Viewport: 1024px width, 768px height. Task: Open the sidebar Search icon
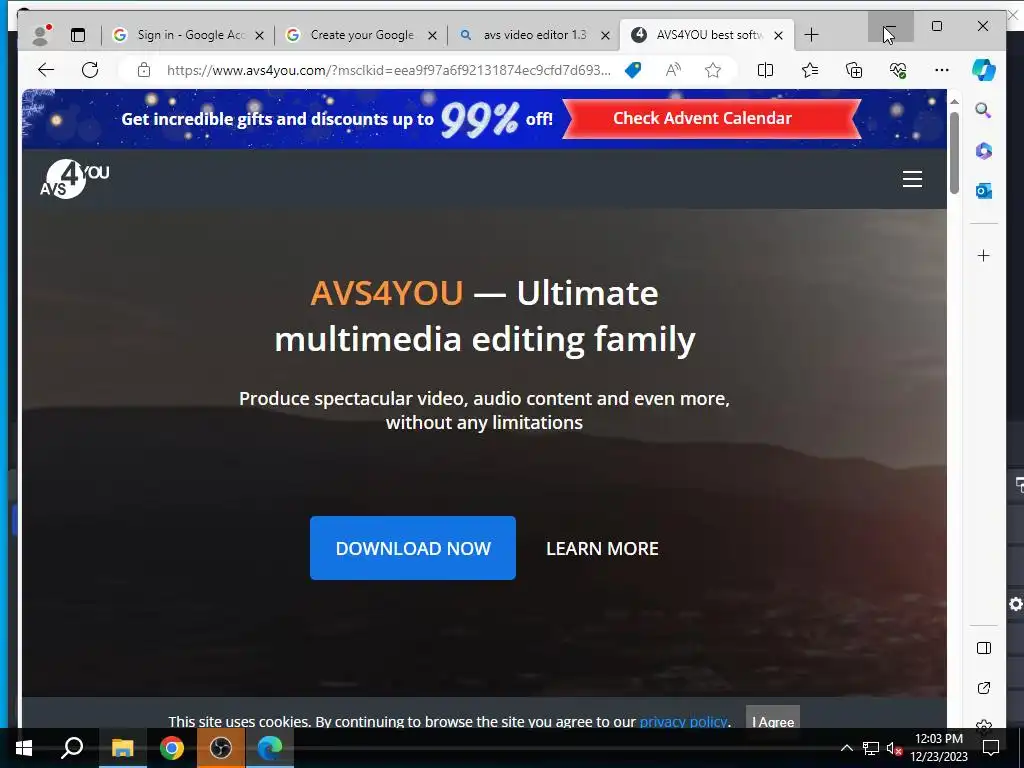[983, 110]
